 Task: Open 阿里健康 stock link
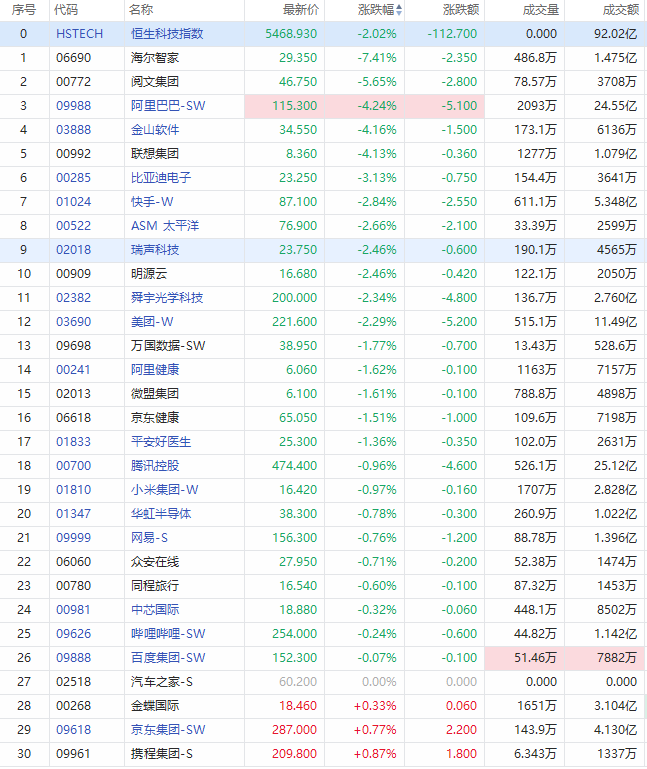155,370
